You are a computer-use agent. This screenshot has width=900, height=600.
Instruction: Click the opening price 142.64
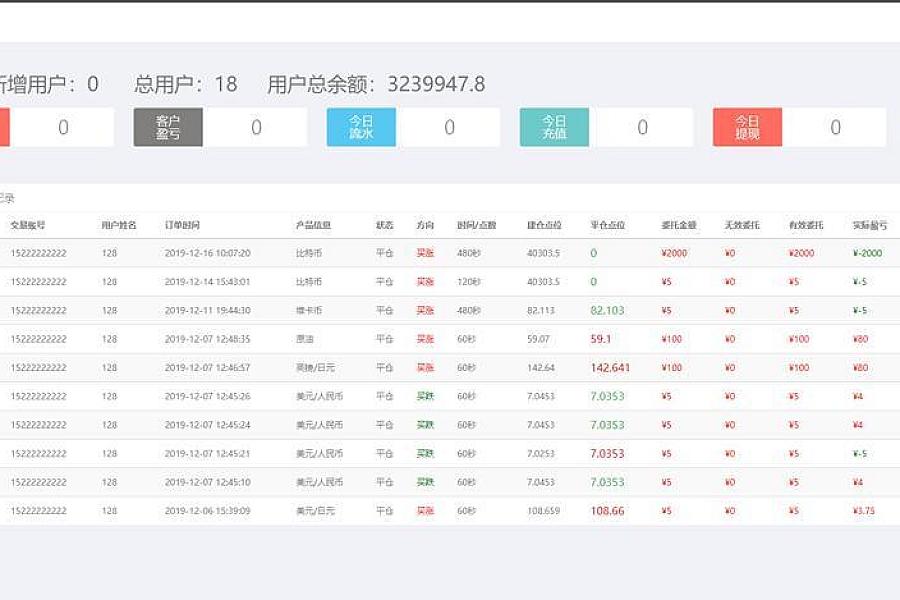541,367
